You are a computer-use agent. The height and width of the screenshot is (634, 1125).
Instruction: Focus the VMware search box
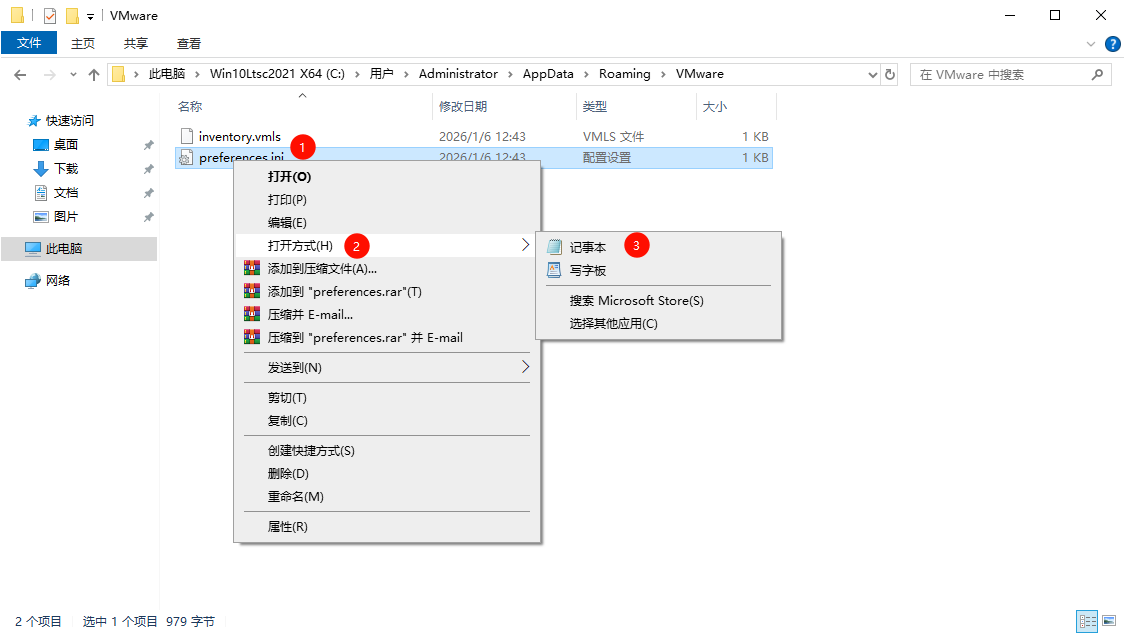1011,75
